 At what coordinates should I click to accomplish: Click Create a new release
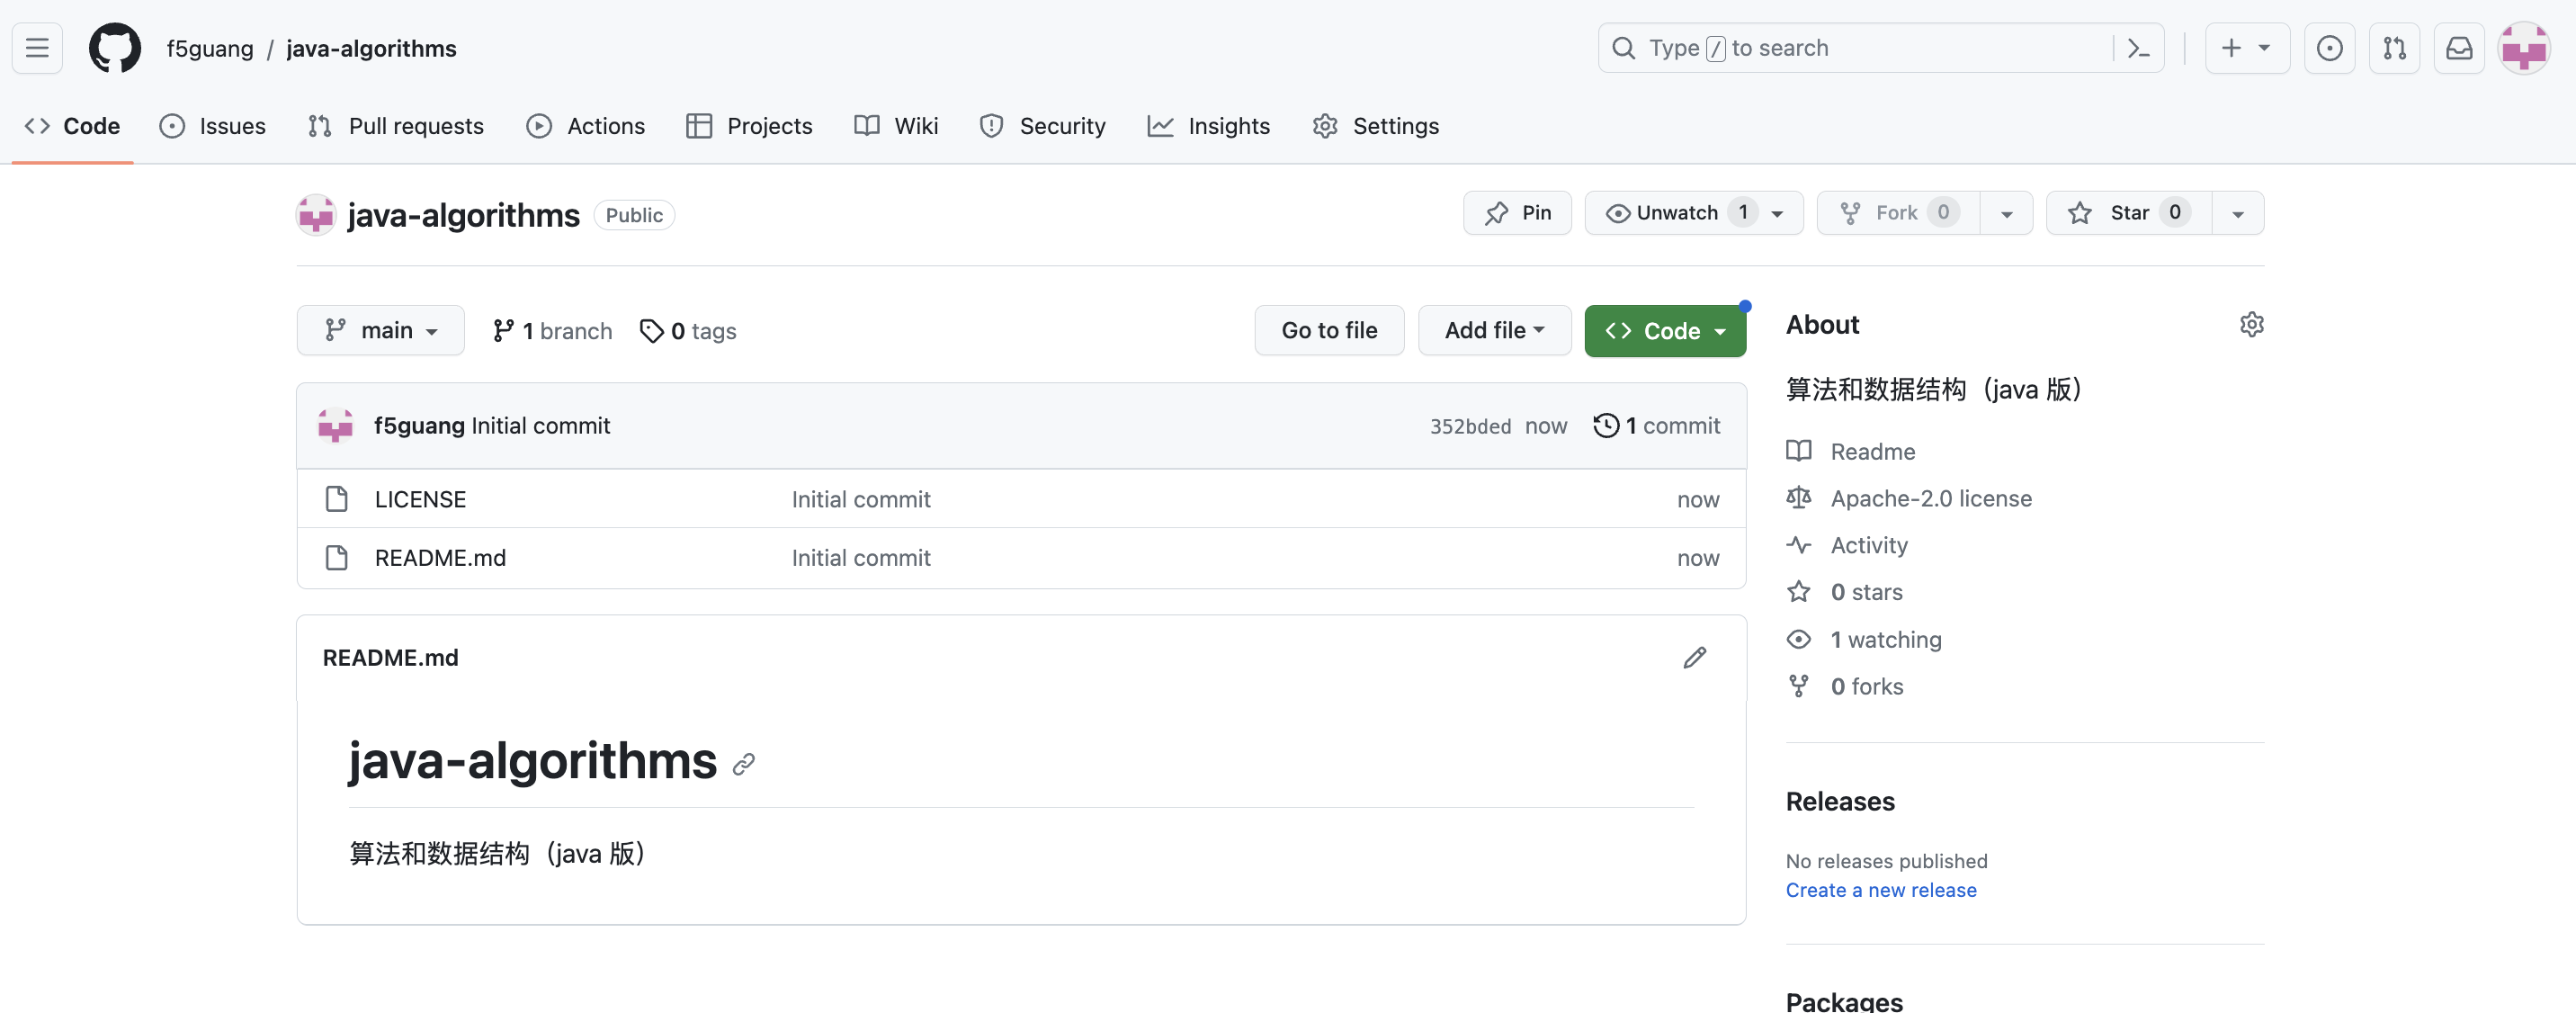1881,891
